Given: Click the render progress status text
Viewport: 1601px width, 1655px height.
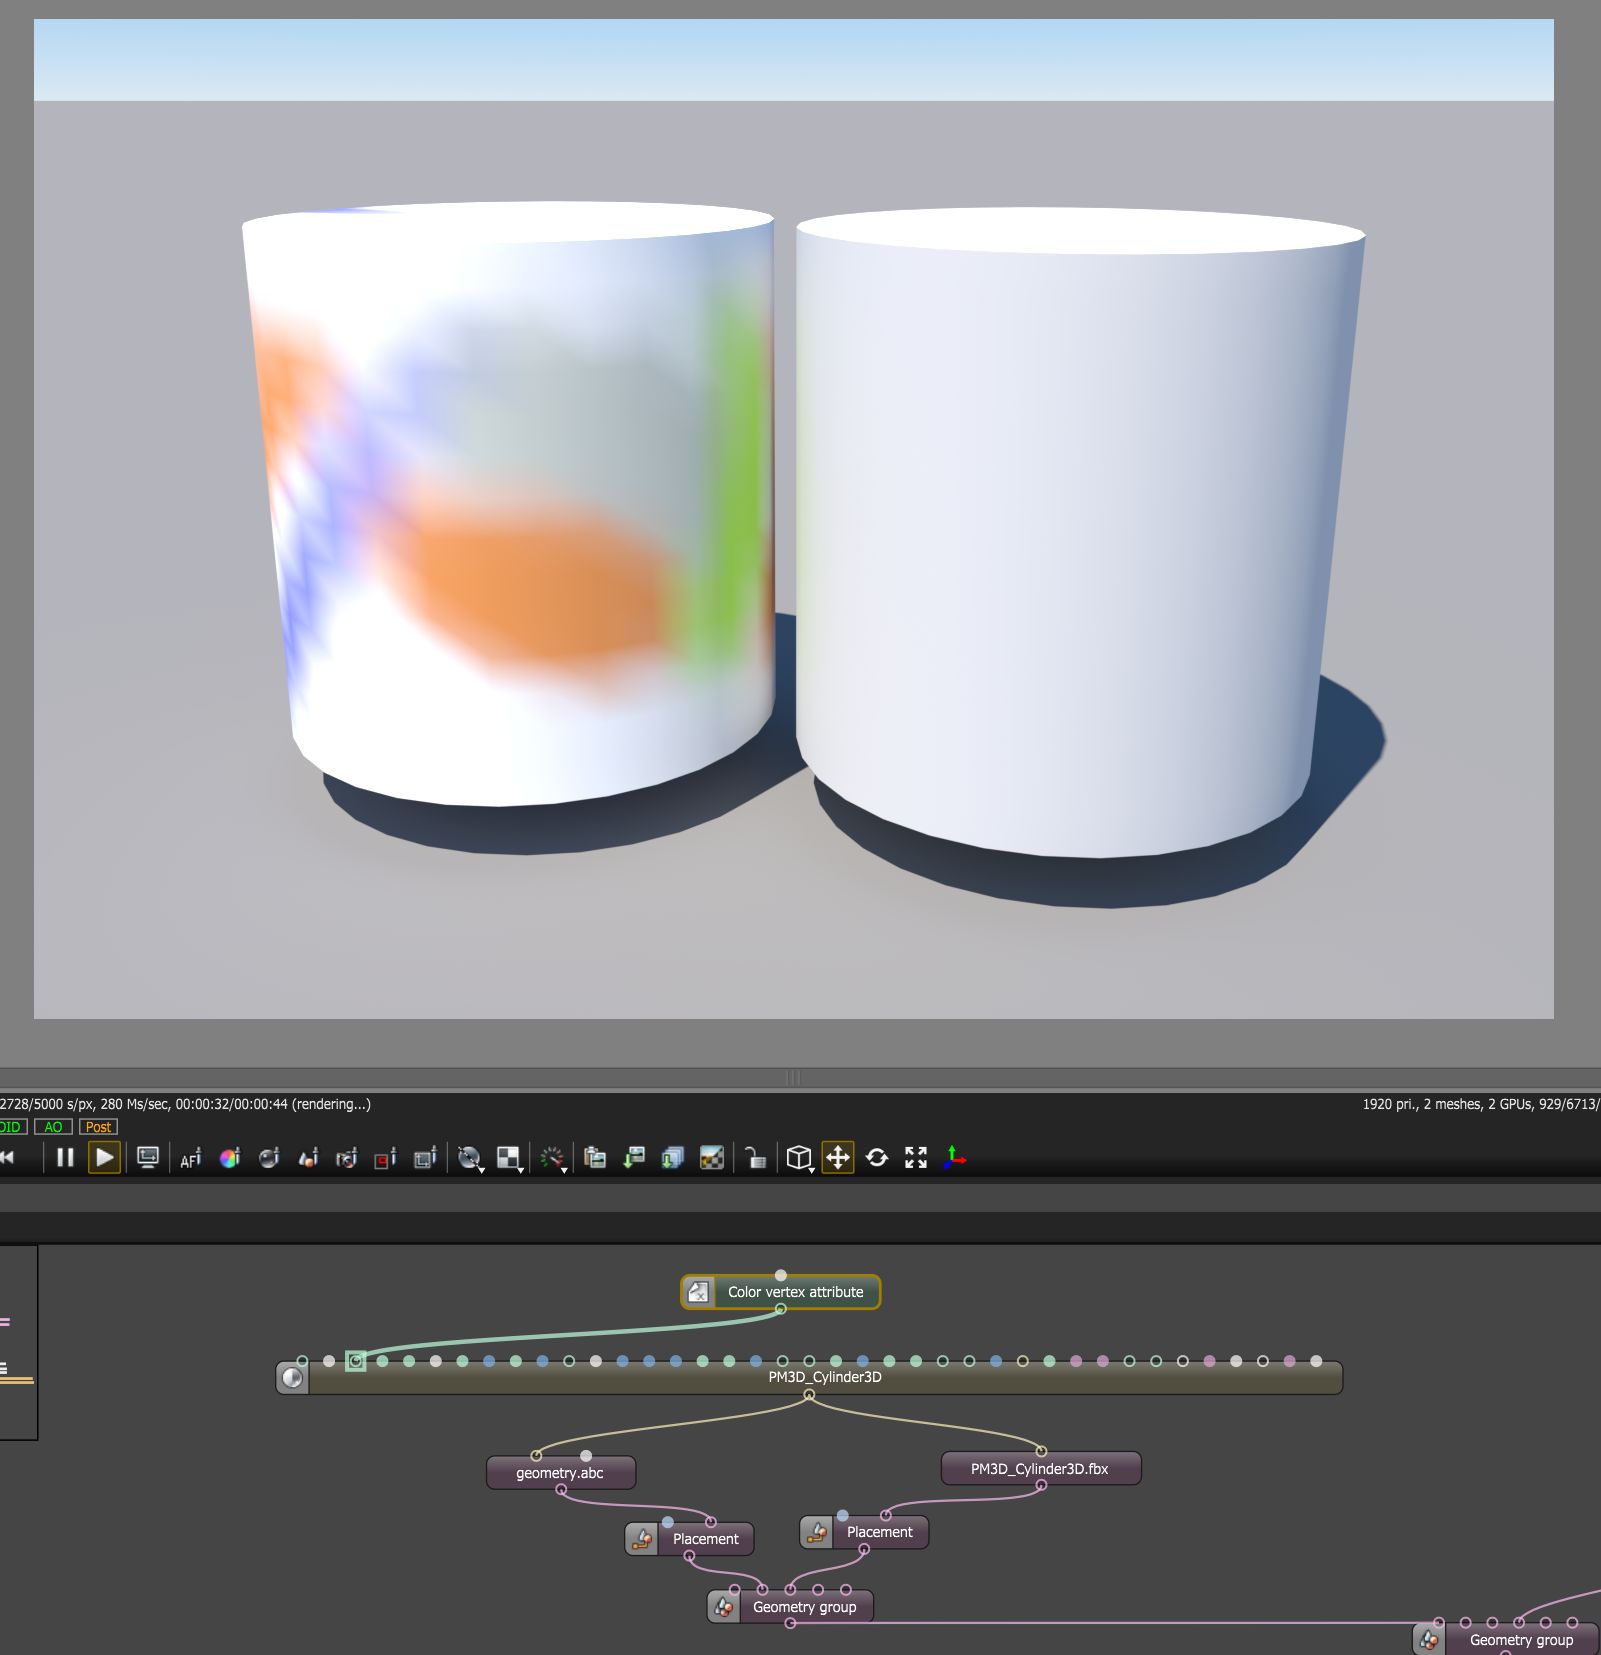Looking at the screenshot, I should click(x=185, y=1104).
